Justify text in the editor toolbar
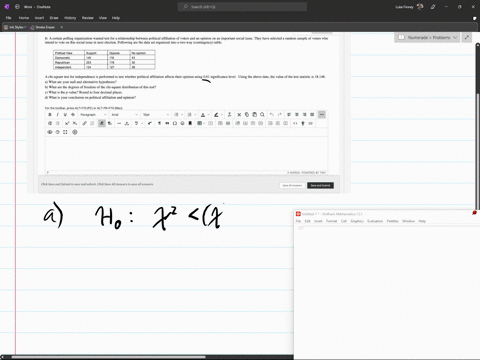This screenshot has width=480, height=360. (312, 115)
